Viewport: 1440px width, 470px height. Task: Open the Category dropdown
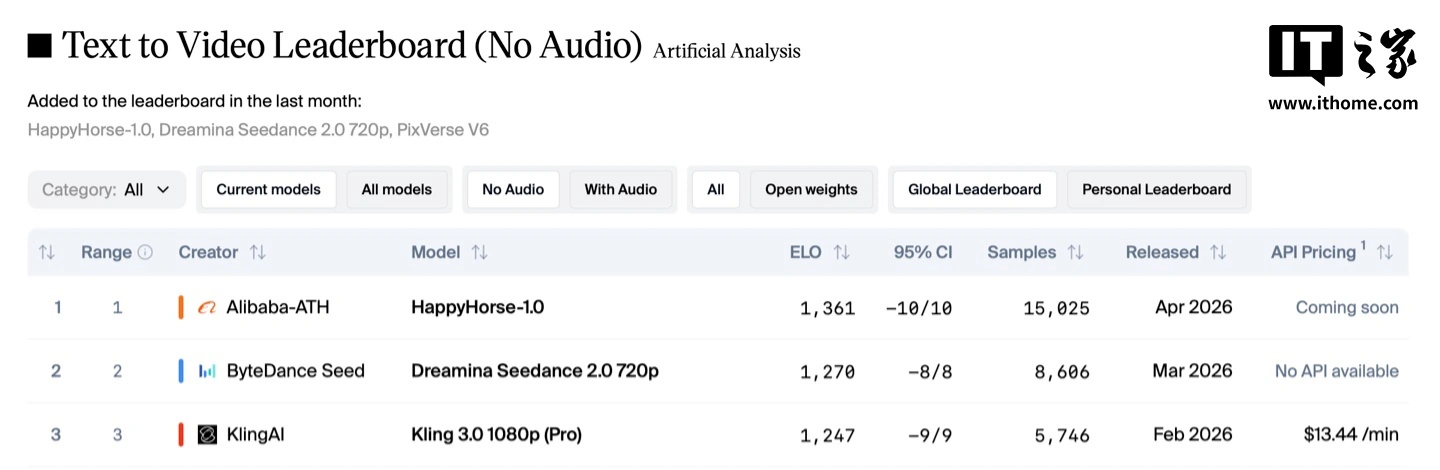coord(106,189)
